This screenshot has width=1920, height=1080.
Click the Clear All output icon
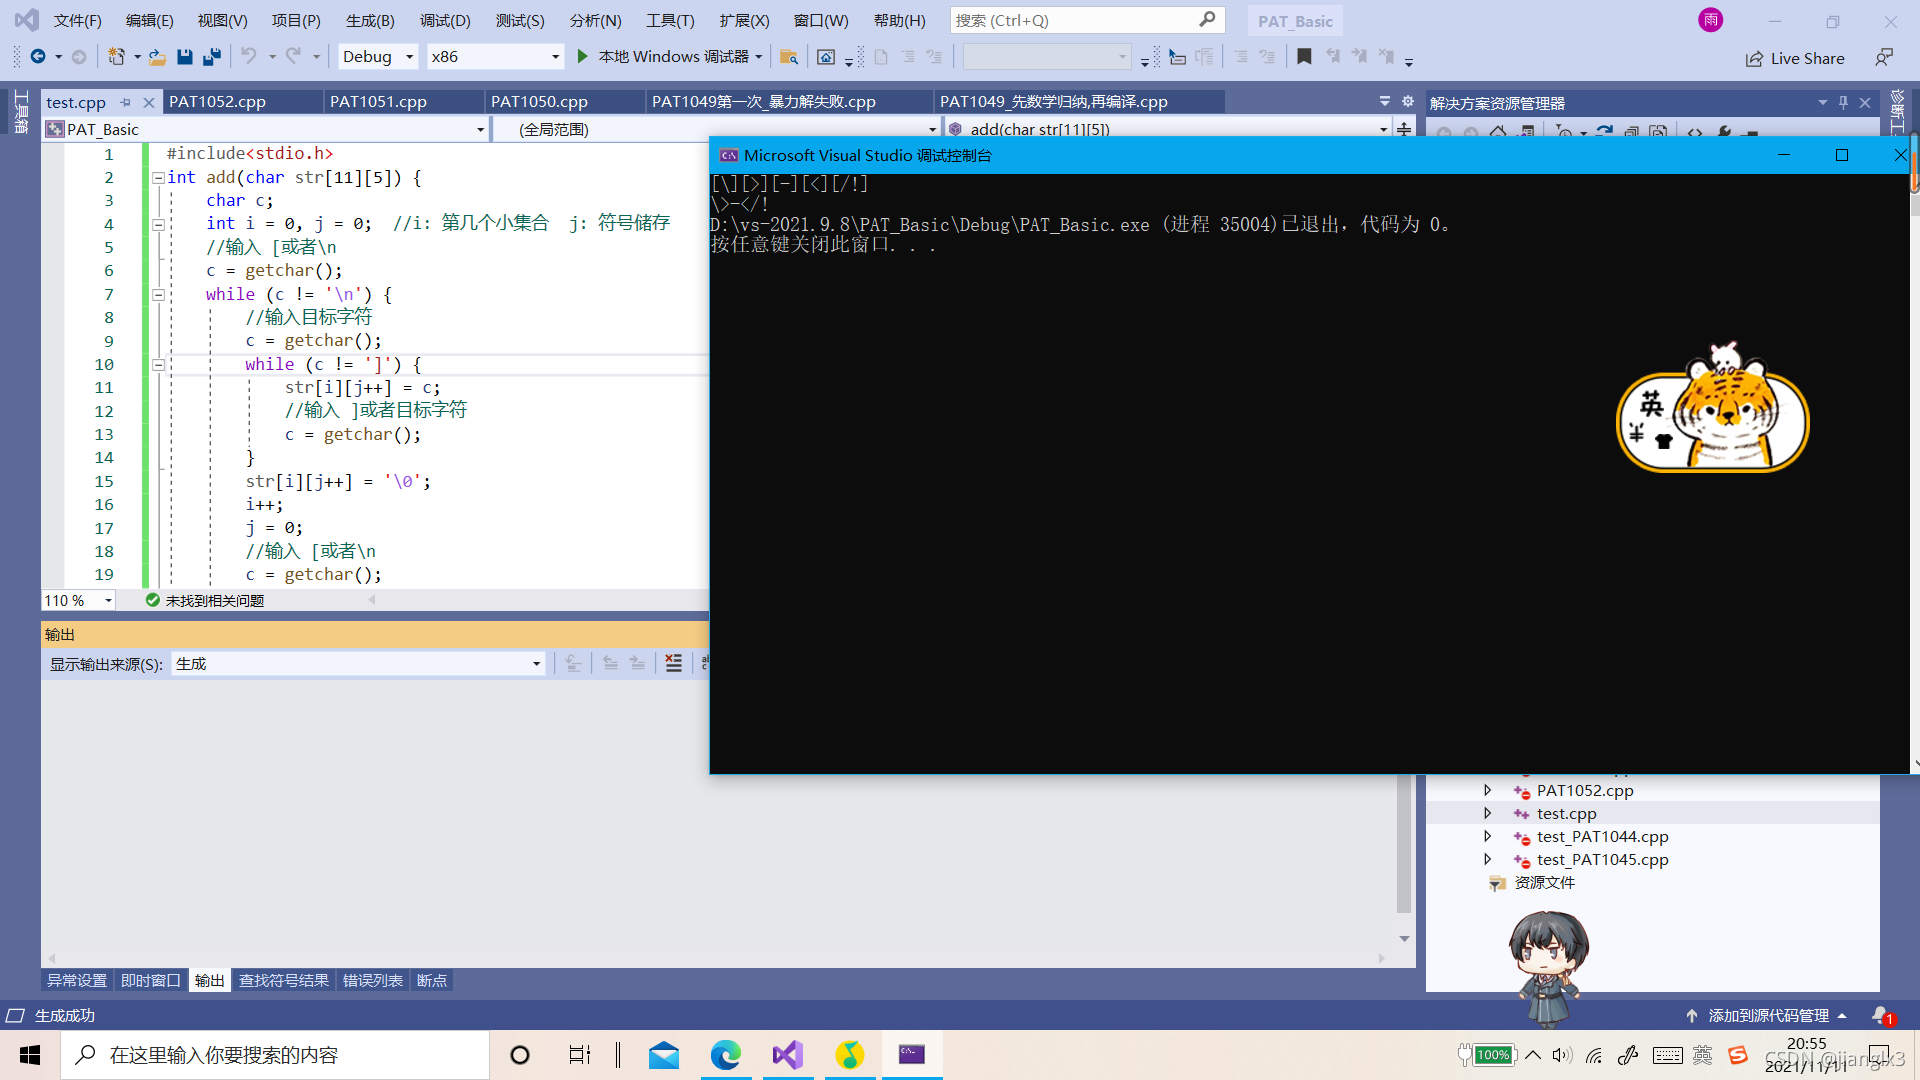coord(674,663)
